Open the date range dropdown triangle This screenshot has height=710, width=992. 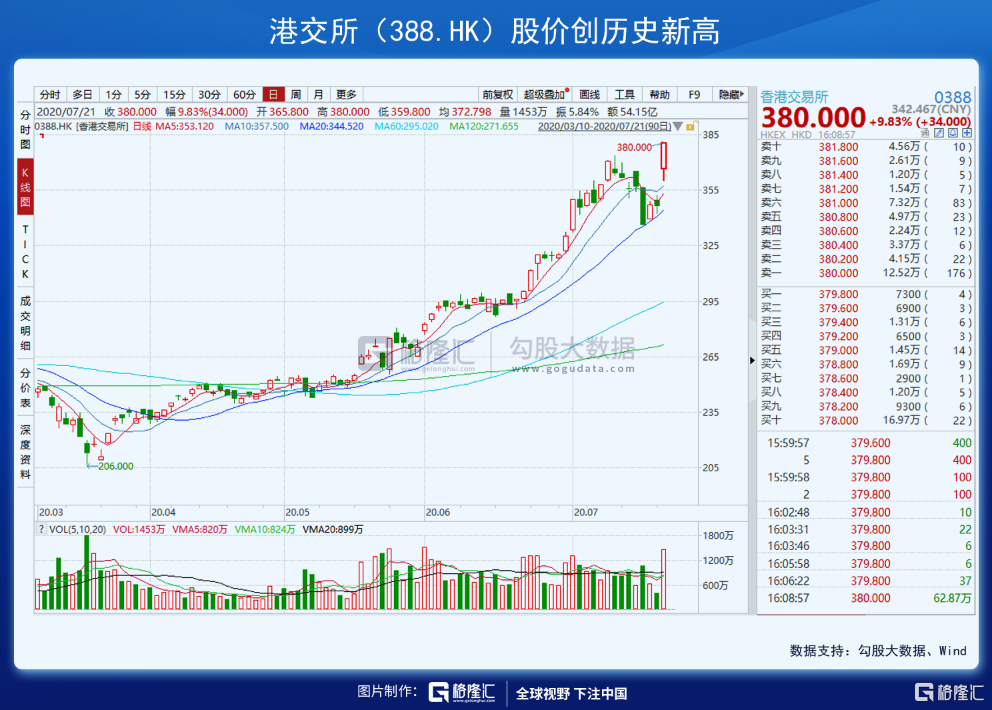point(678,127)
